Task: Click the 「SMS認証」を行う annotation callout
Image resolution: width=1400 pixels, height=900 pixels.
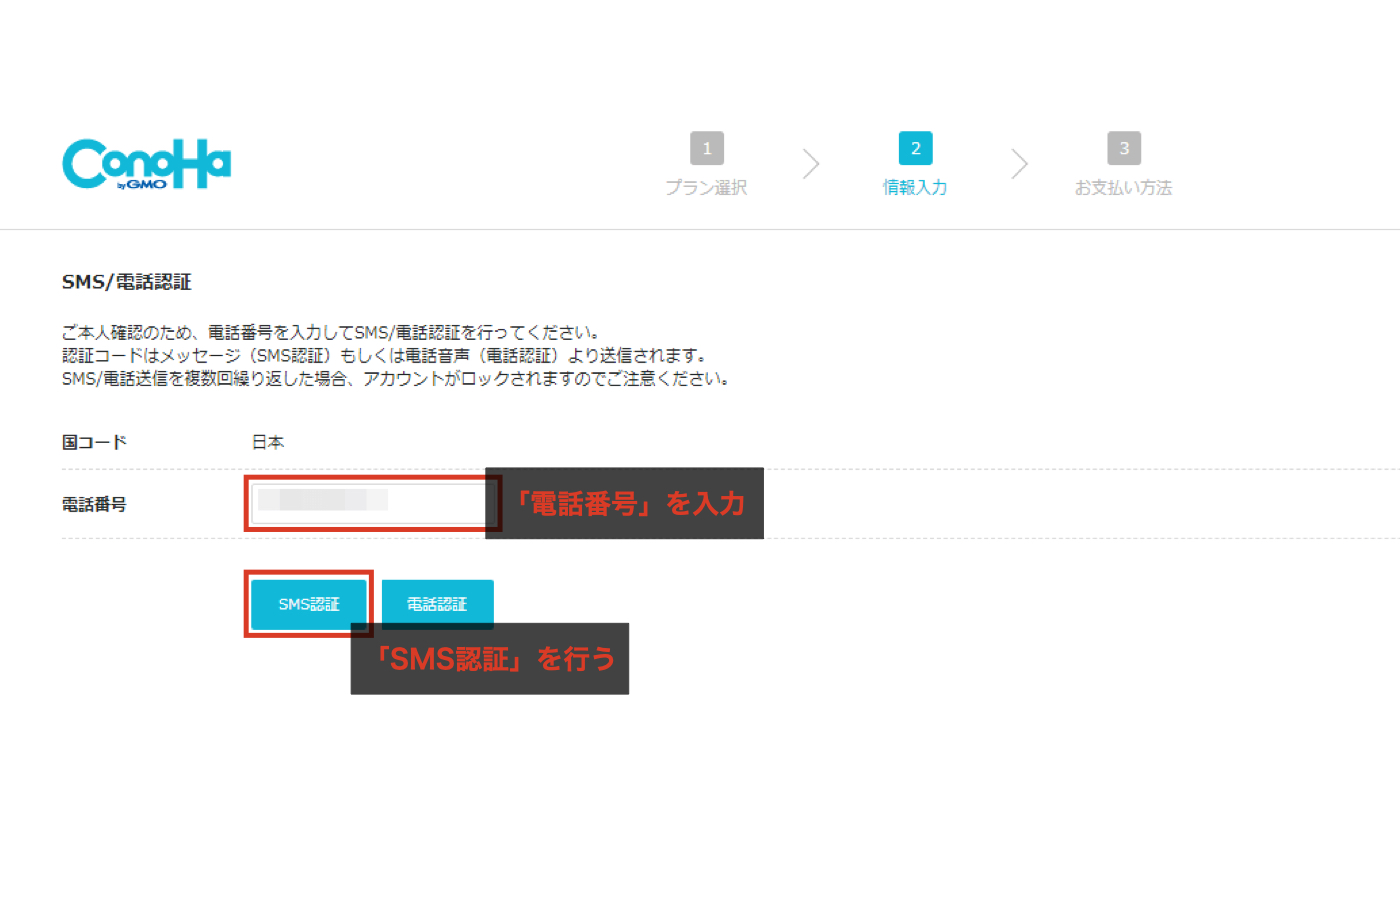Action: 492,659
